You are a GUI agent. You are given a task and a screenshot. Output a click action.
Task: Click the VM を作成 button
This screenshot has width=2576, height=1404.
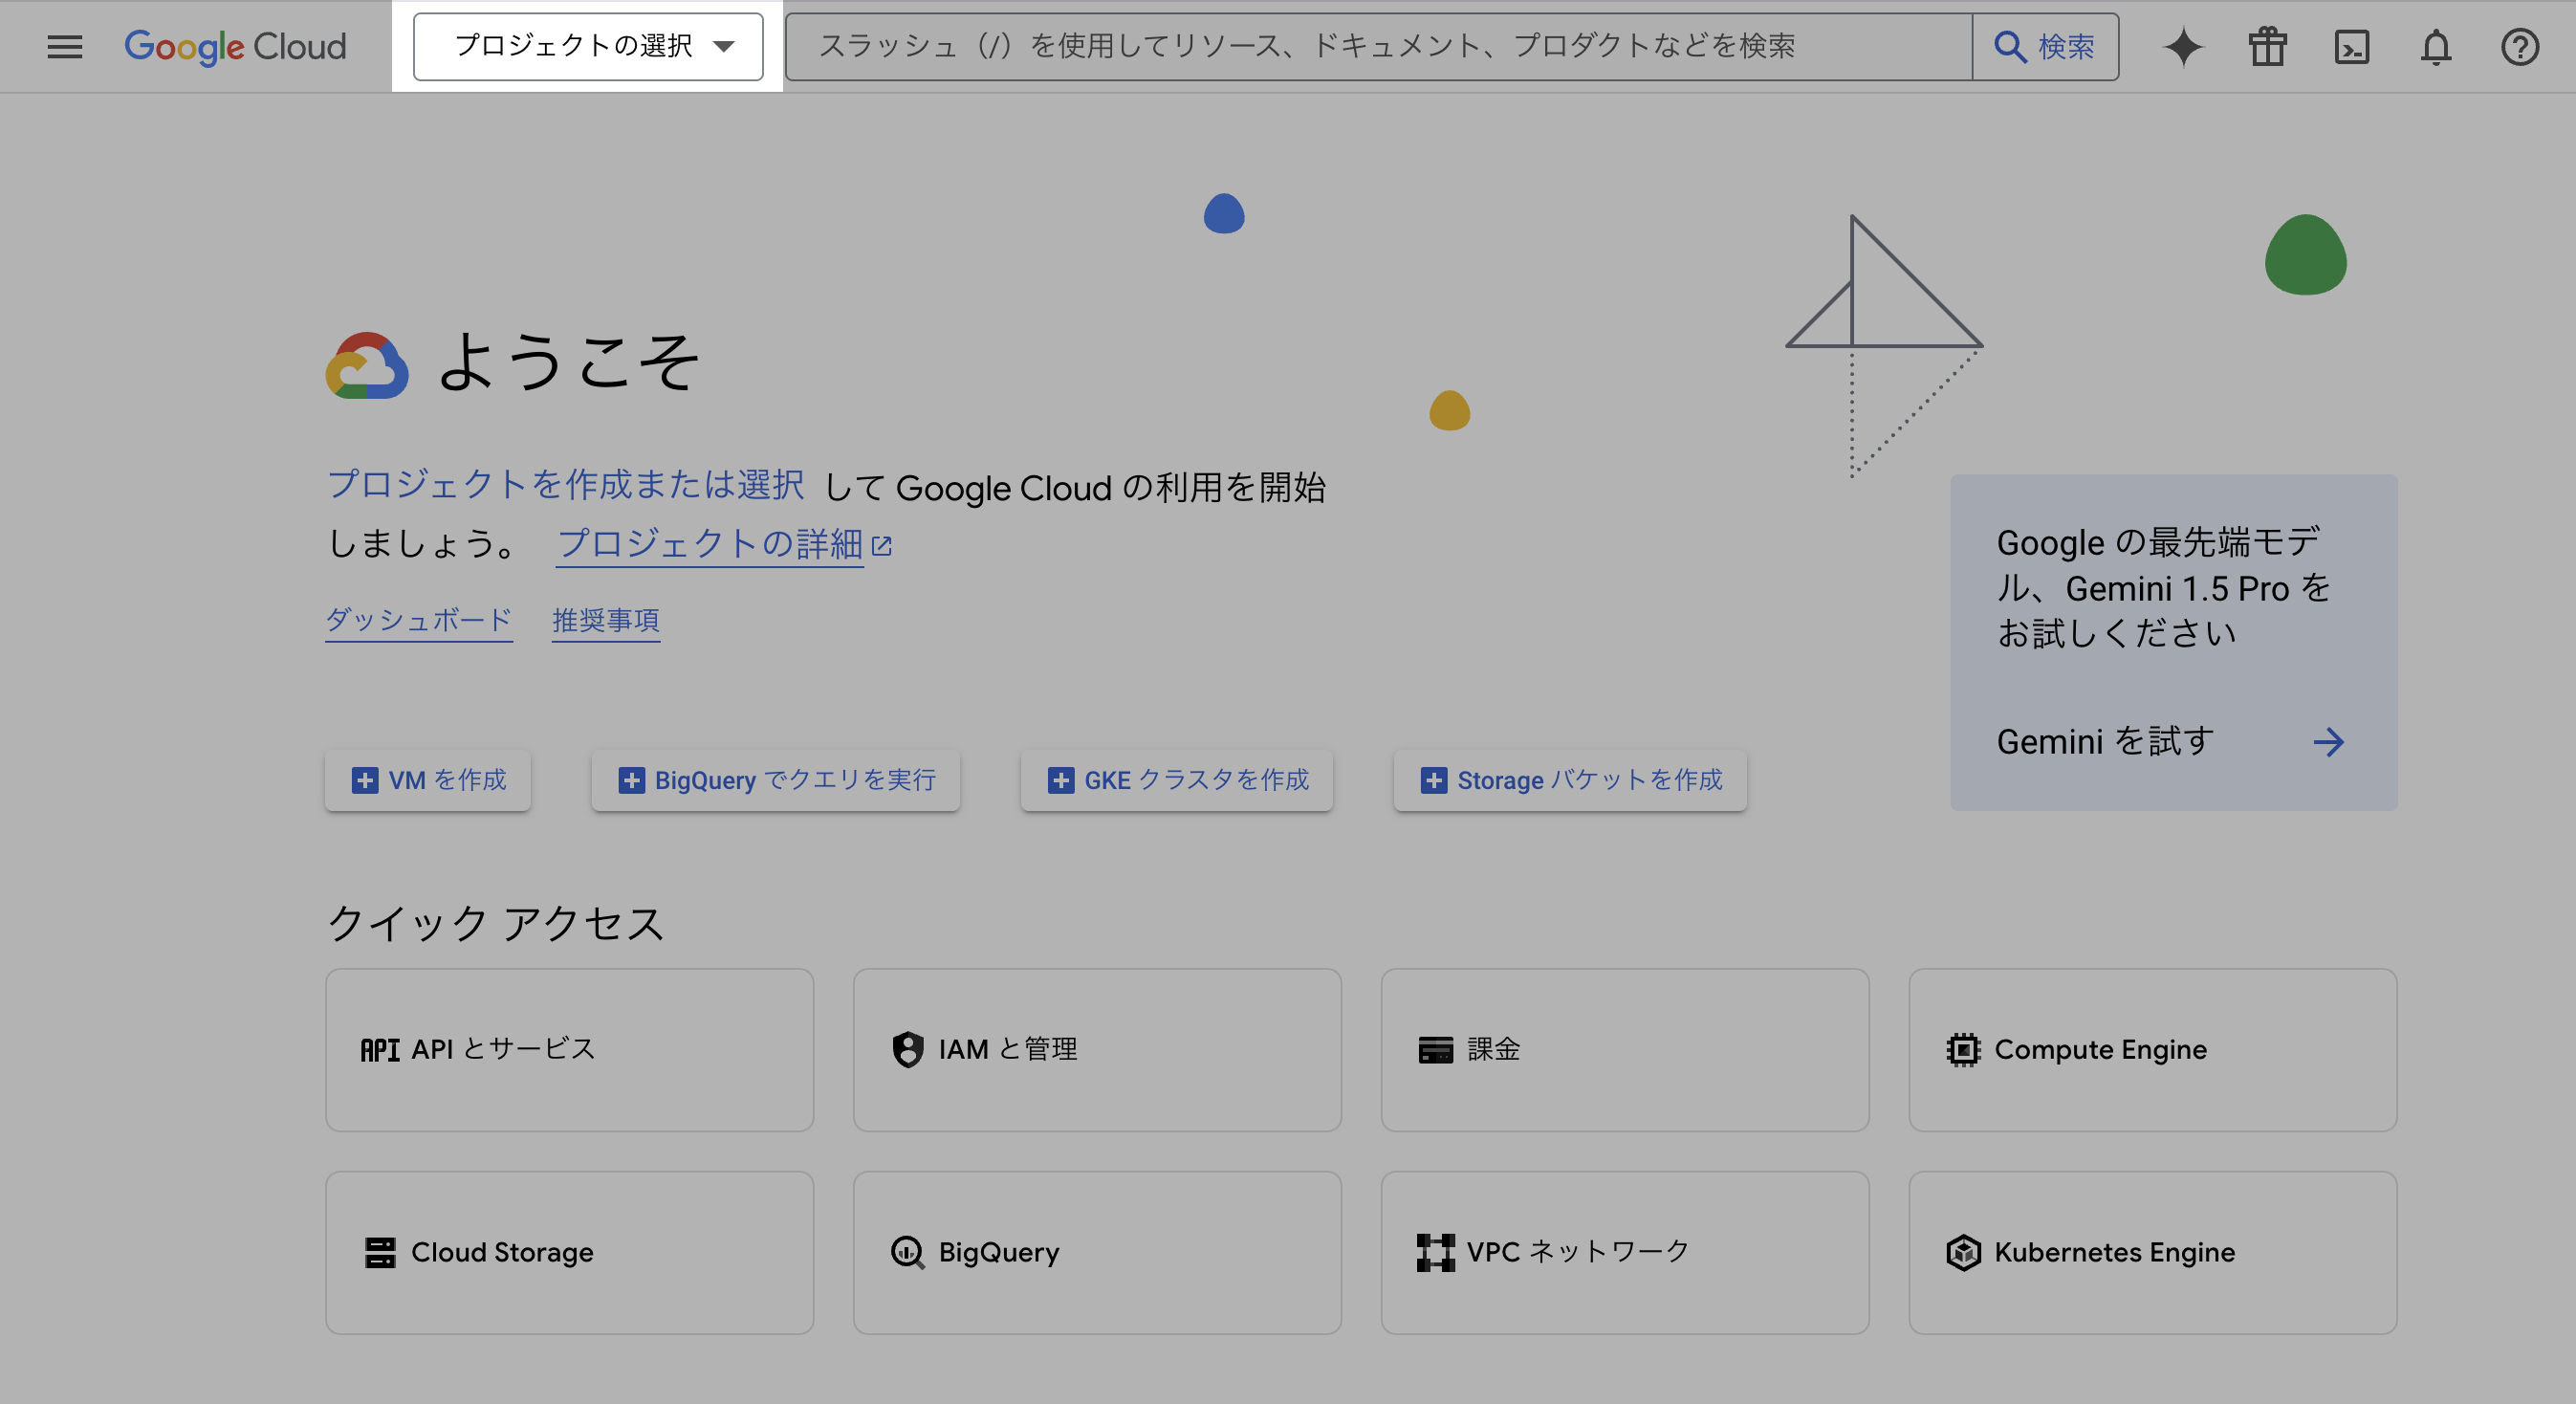pos(428,780)
